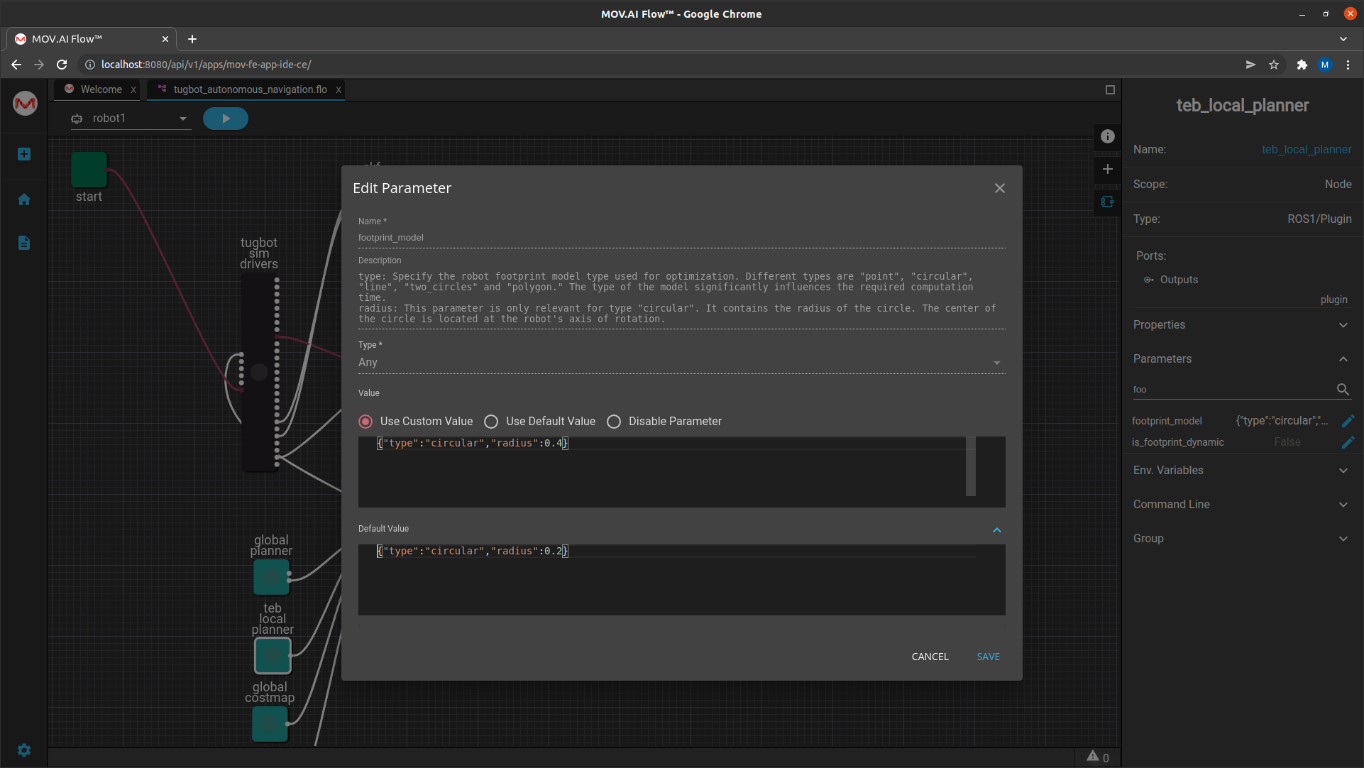The height and width of the screenshot is (768, 1364).
Task: Open the file explorer document icon in sidebar
Action: 24,243
